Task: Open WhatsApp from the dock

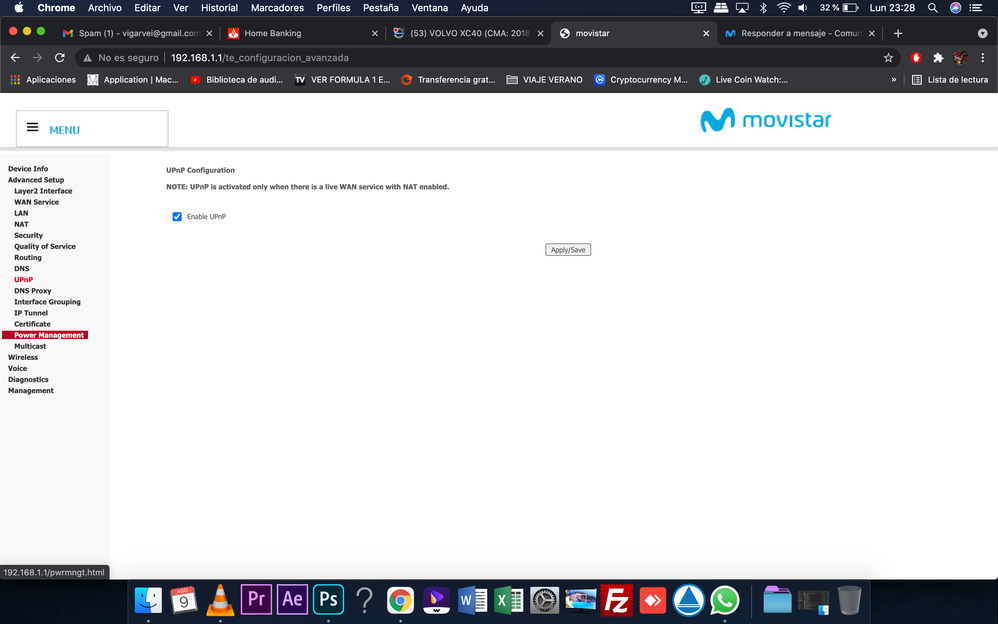Action: point(725,599)
